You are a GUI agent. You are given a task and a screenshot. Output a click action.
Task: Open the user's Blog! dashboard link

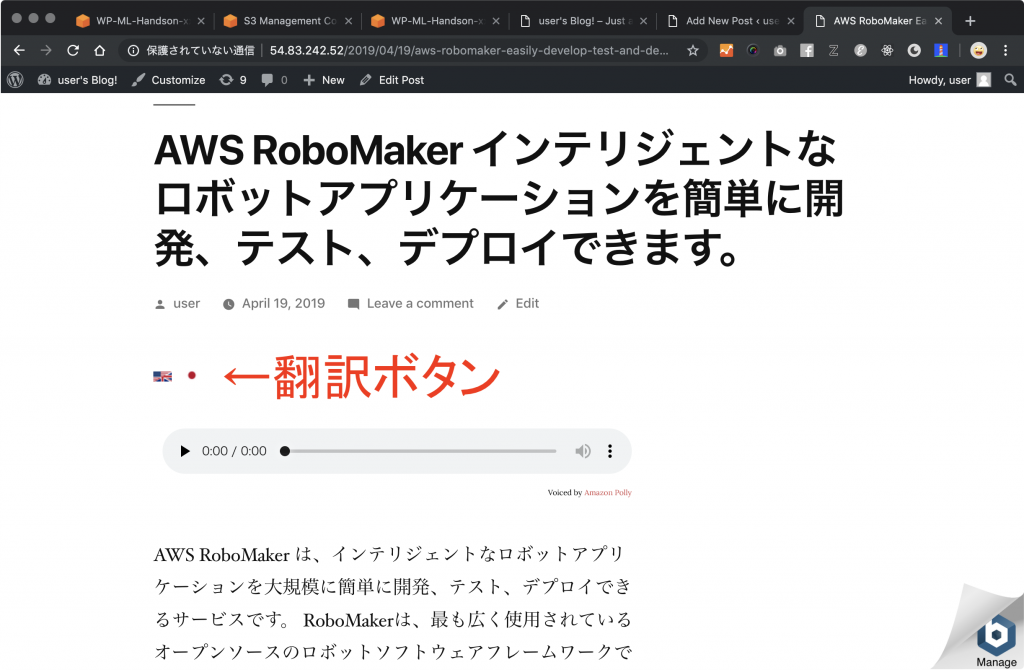77,80
